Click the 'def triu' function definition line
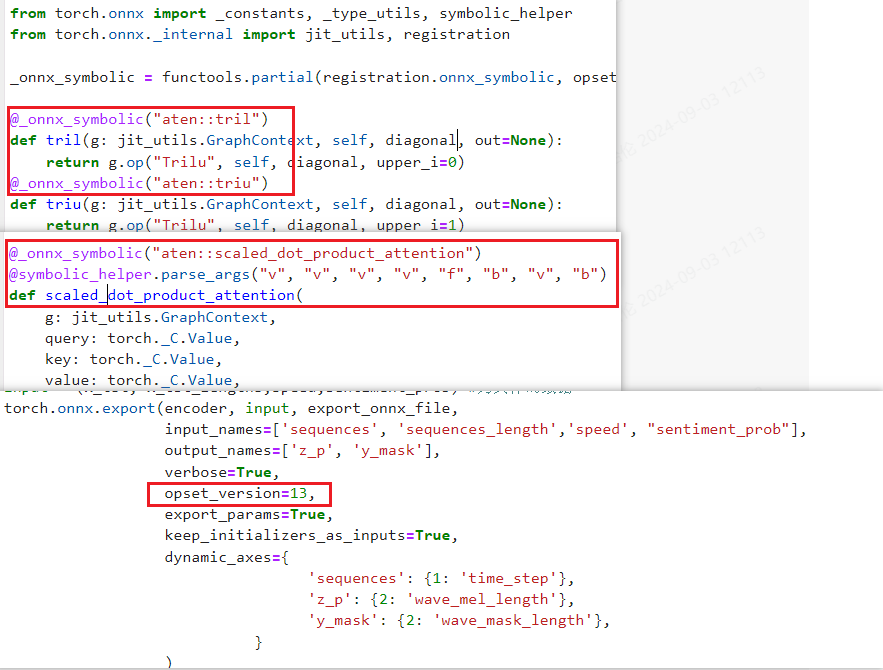 286,204
